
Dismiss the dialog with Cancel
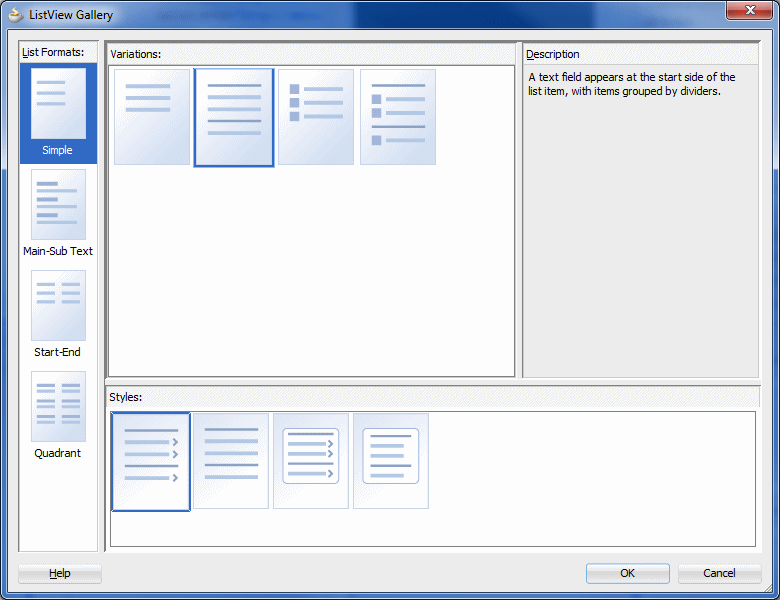tap(719, 573)
